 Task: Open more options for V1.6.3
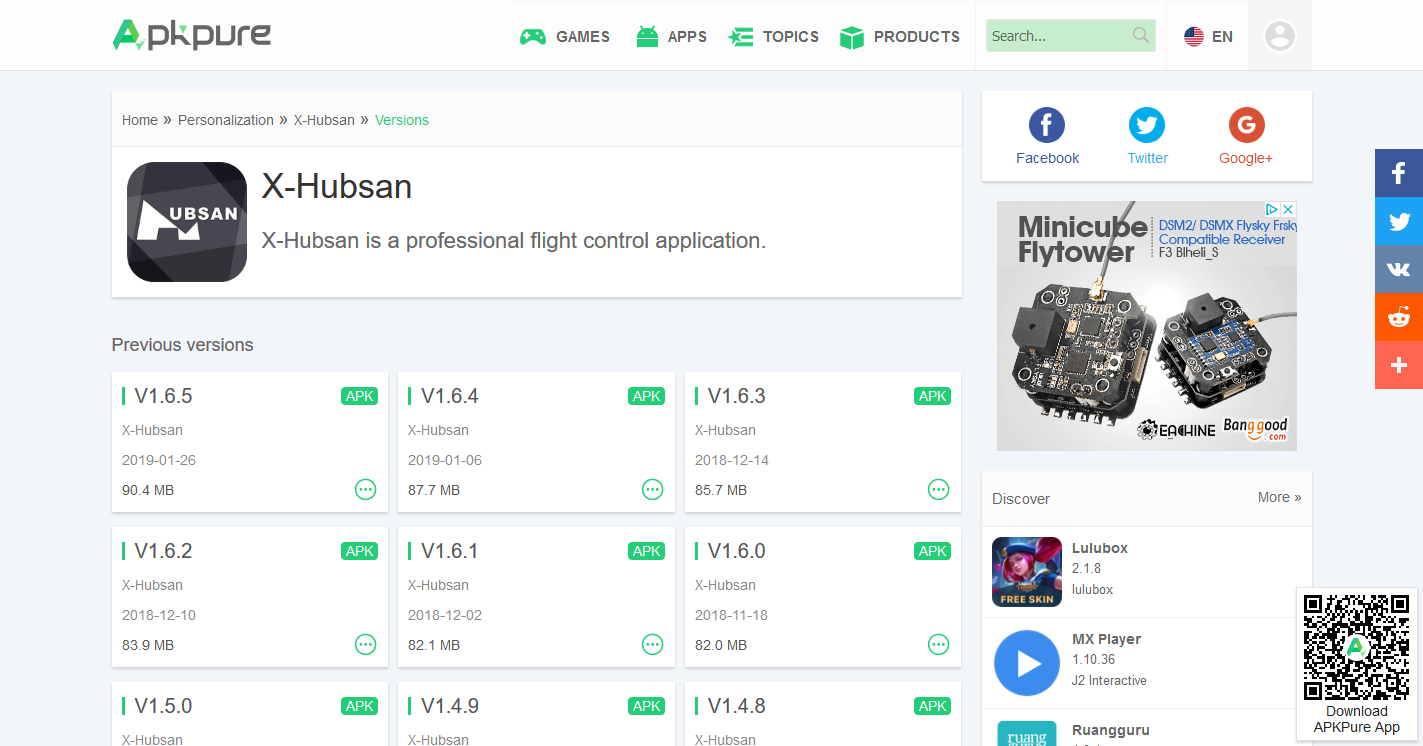click(938, 489)
